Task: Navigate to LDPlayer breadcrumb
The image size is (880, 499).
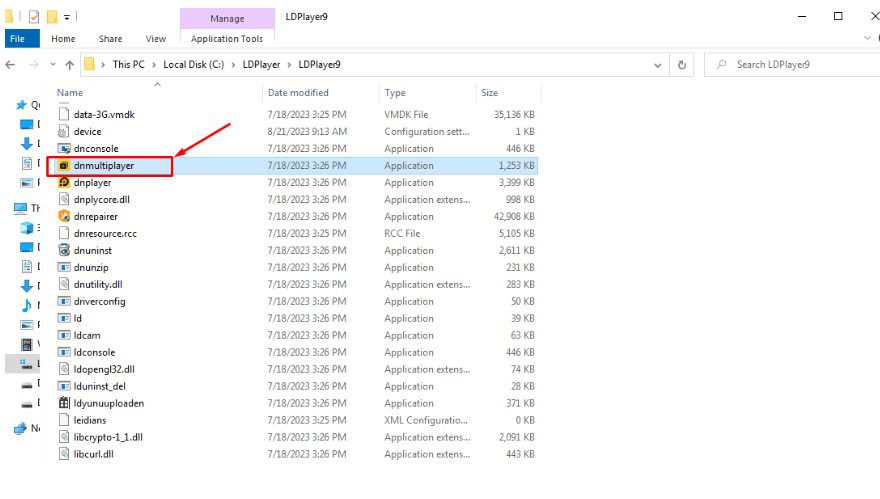Action: click(x=261, y=65)
